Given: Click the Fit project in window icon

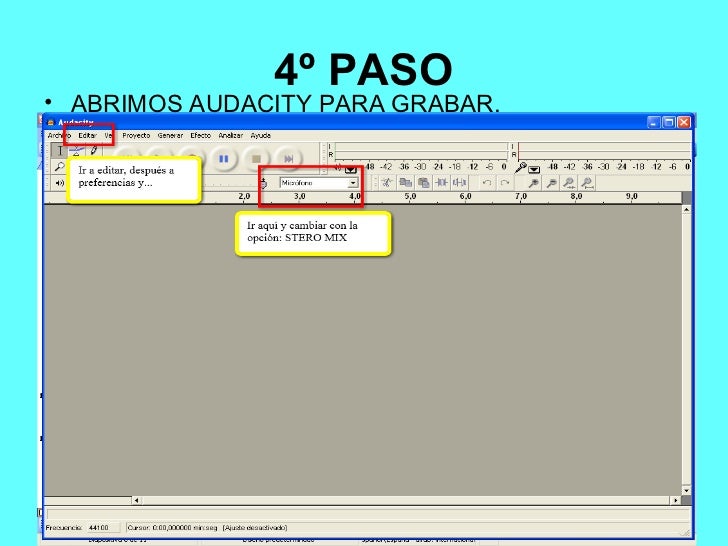Looking at the screenshot, I should [x=587, y=183].
